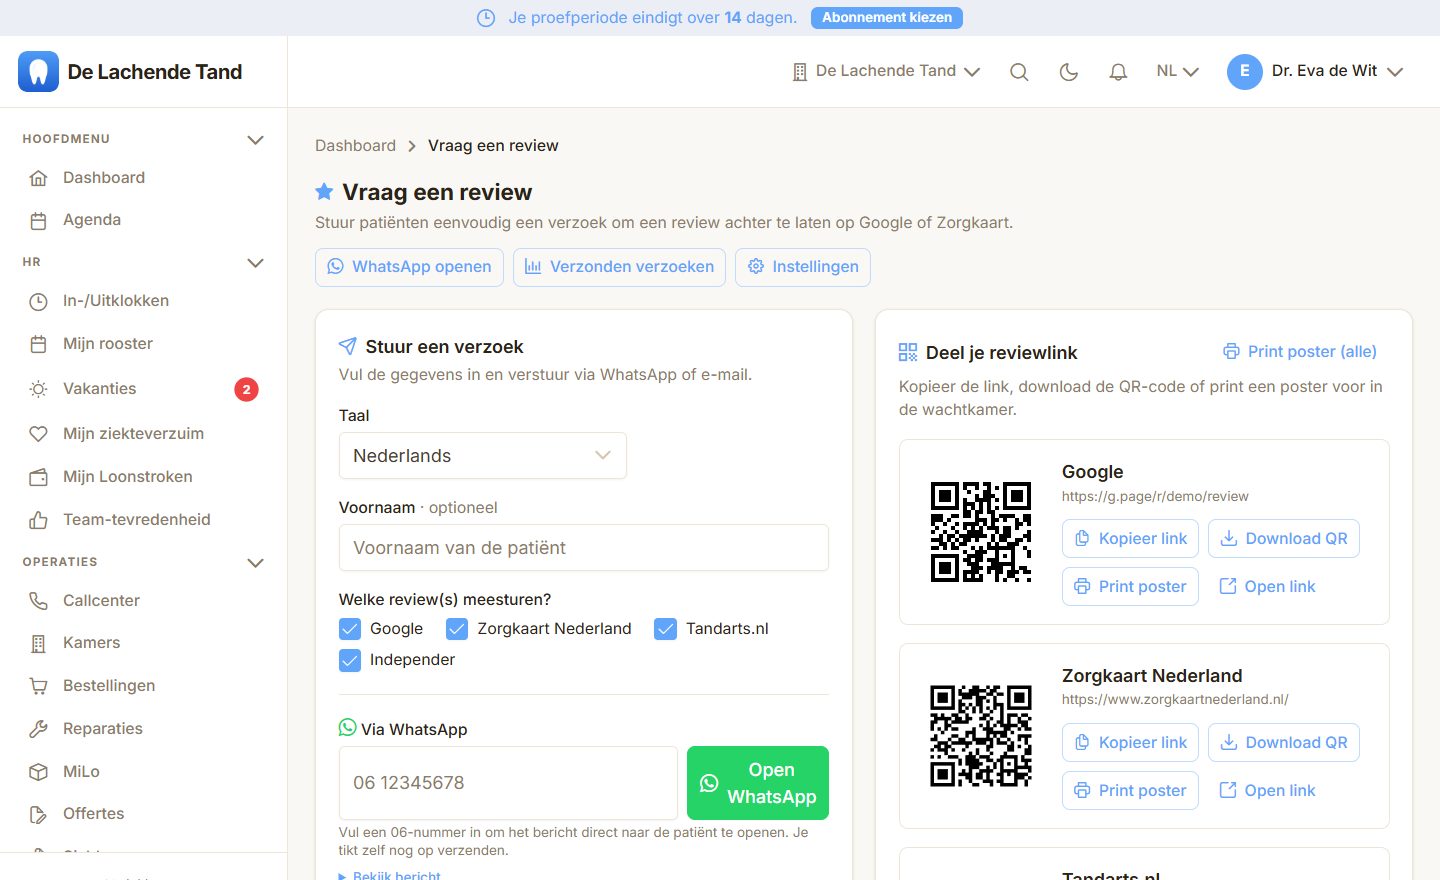Click the MiLo box icon
Screen dimensions: 1440x880
click(38, 772)
